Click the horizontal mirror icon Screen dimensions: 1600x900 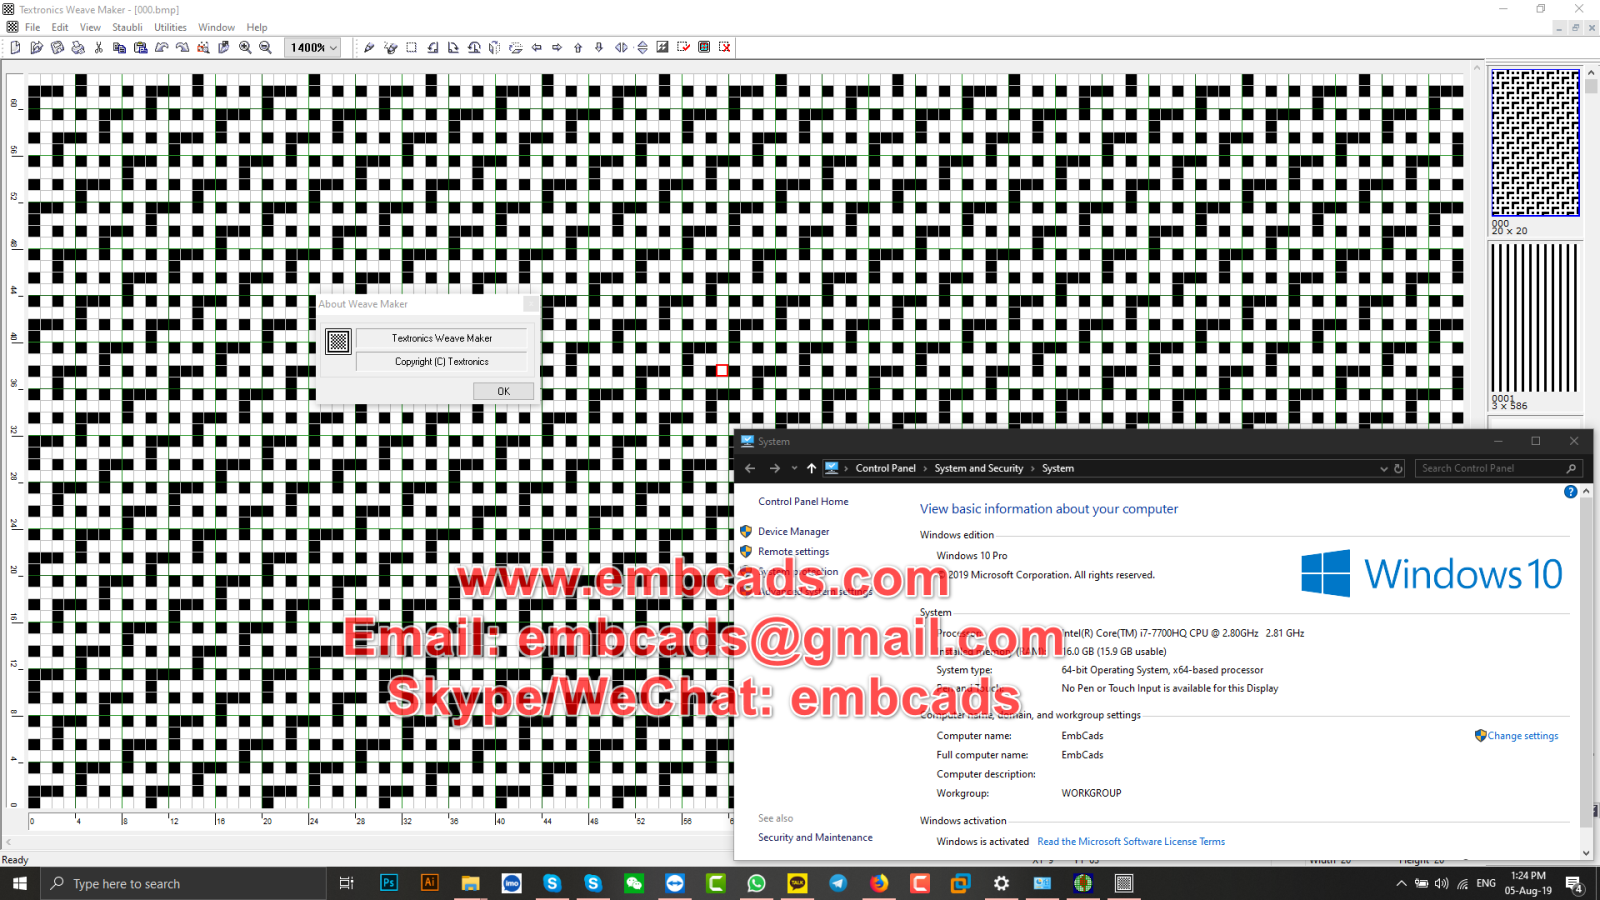(621, 47)
